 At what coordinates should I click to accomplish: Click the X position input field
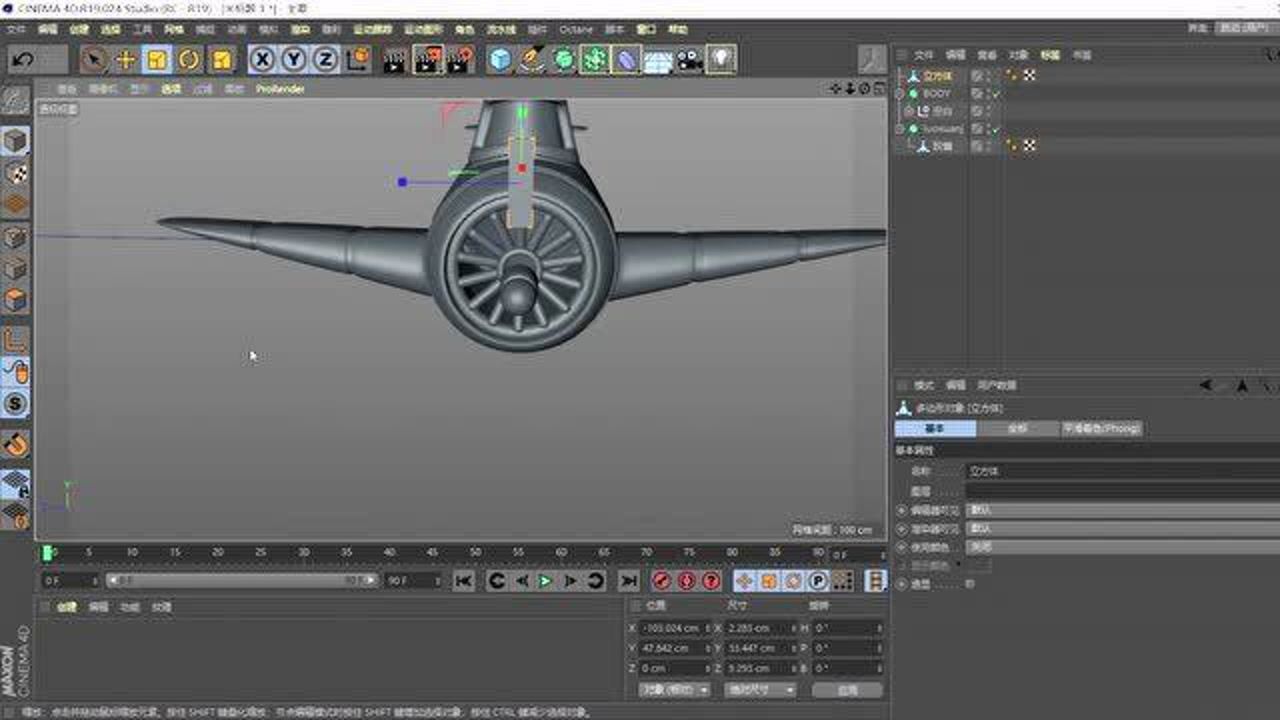pyautogui.click(x=672, y=628)
